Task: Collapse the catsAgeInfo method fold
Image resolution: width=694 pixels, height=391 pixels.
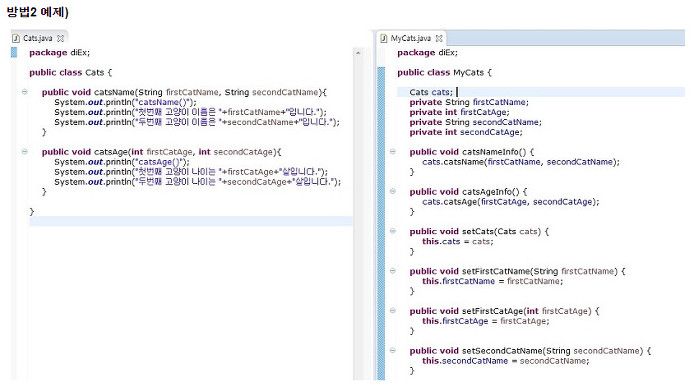Action: tap(393, 192)
